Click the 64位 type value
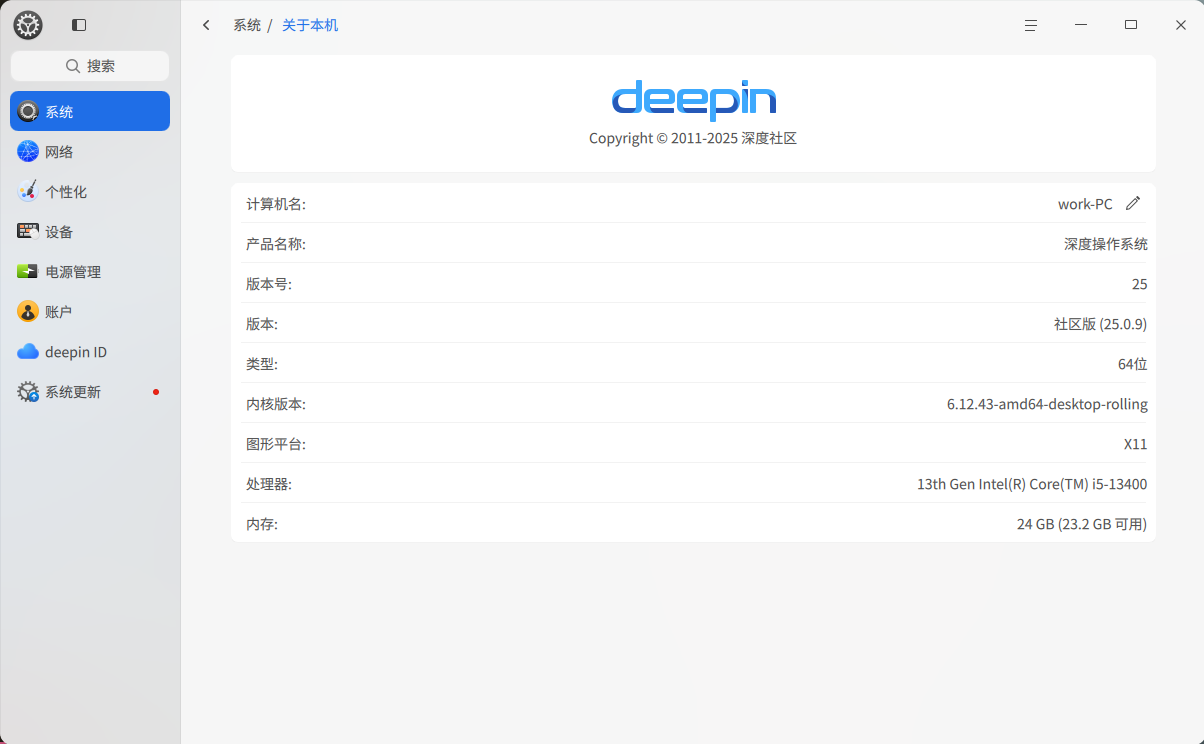The height and width of the screenshot is (744, 1204). 1133,364
